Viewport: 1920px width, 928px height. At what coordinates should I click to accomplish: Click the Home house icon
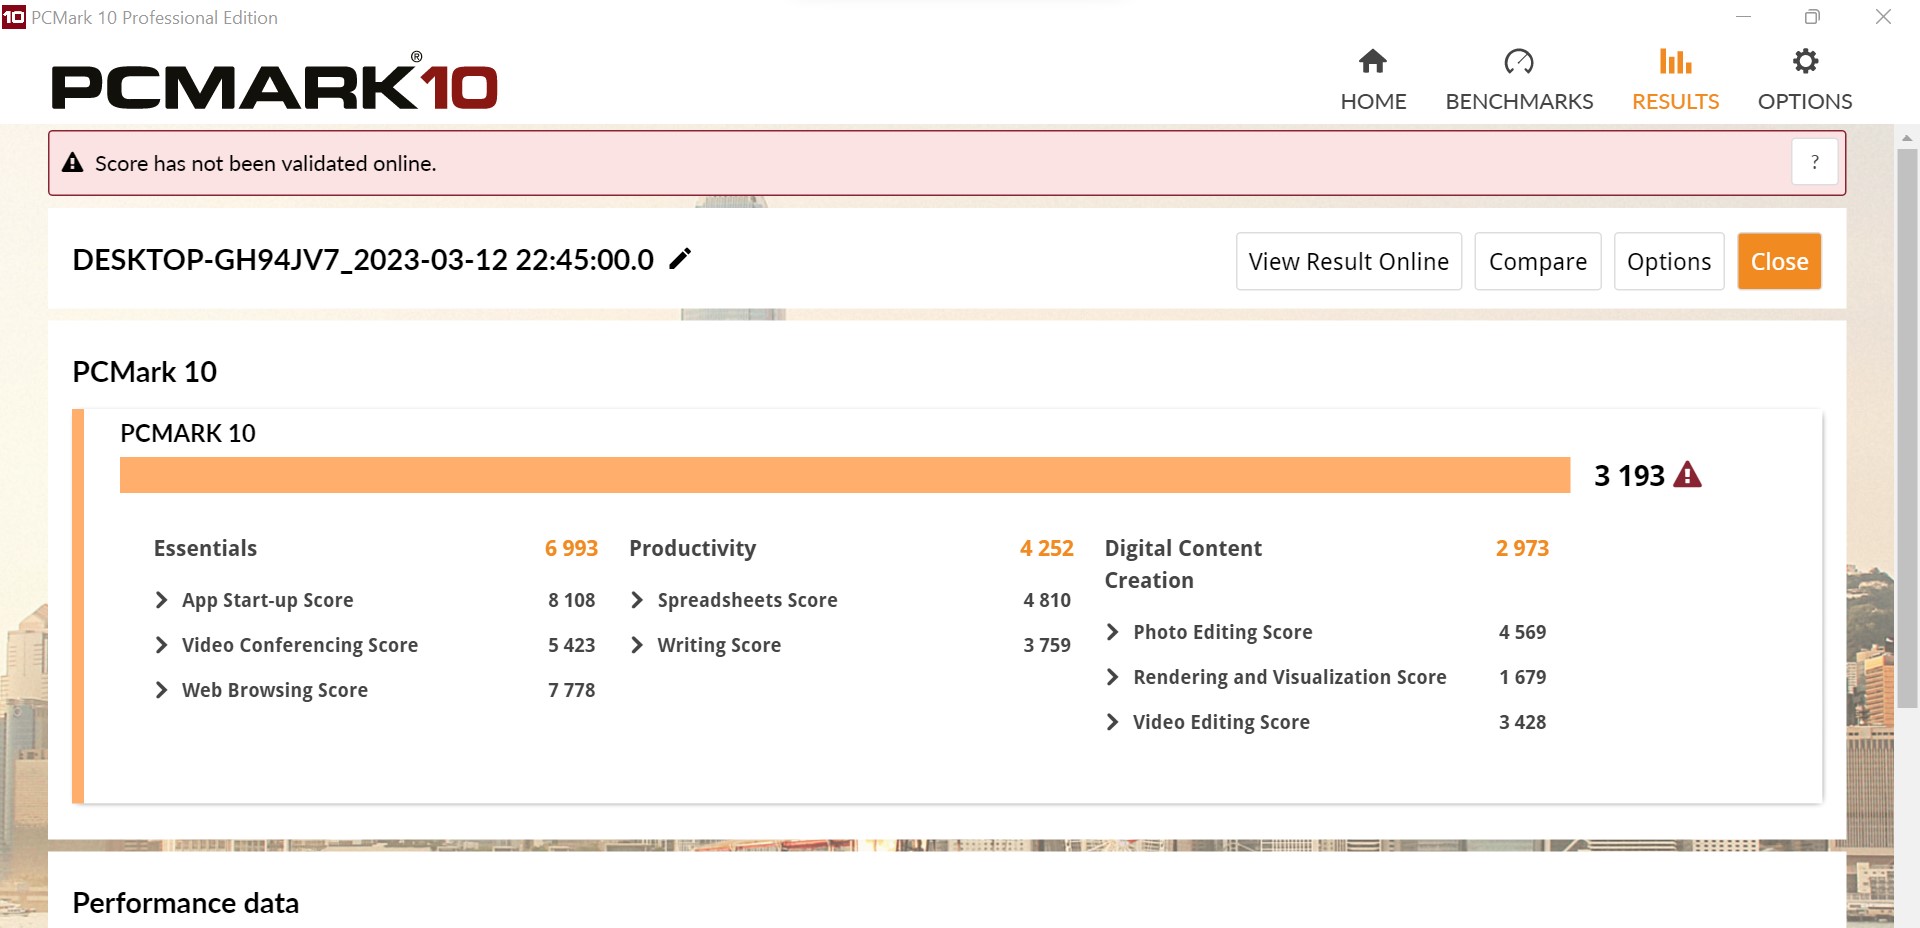[1373, 62]
